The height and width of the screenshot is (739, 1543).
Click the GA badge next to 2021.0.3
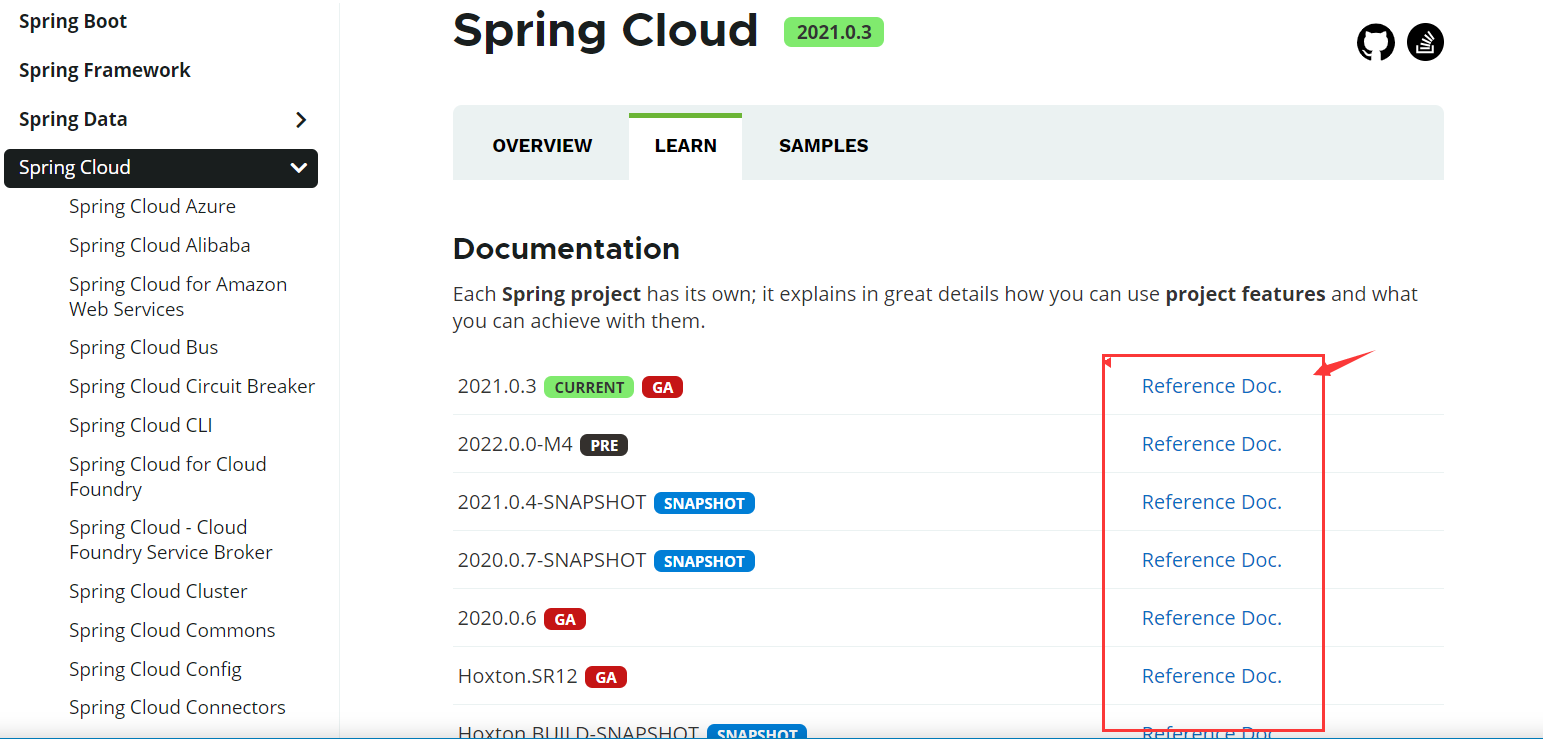click(x=662, y=387)
